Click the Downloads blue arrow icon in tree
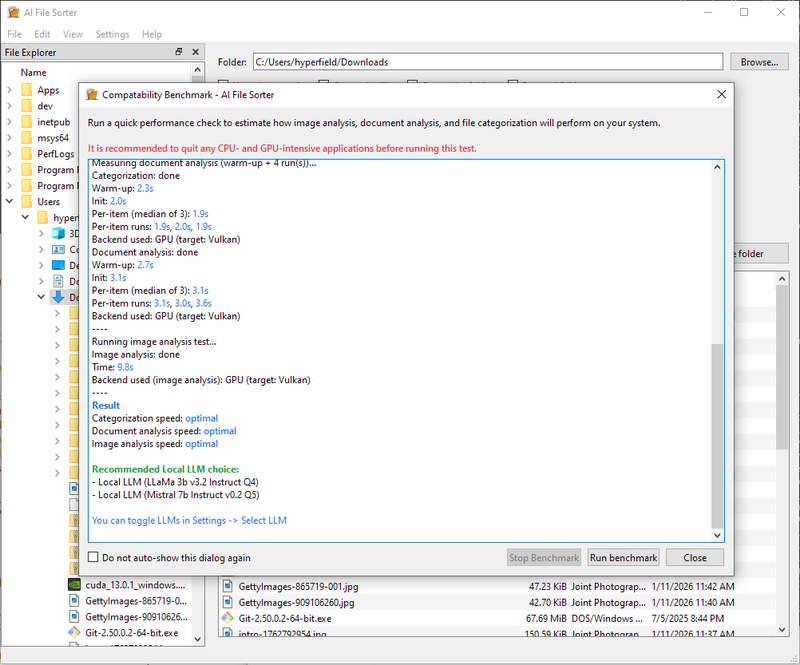The image size is (800, 665). coord(59,297)
